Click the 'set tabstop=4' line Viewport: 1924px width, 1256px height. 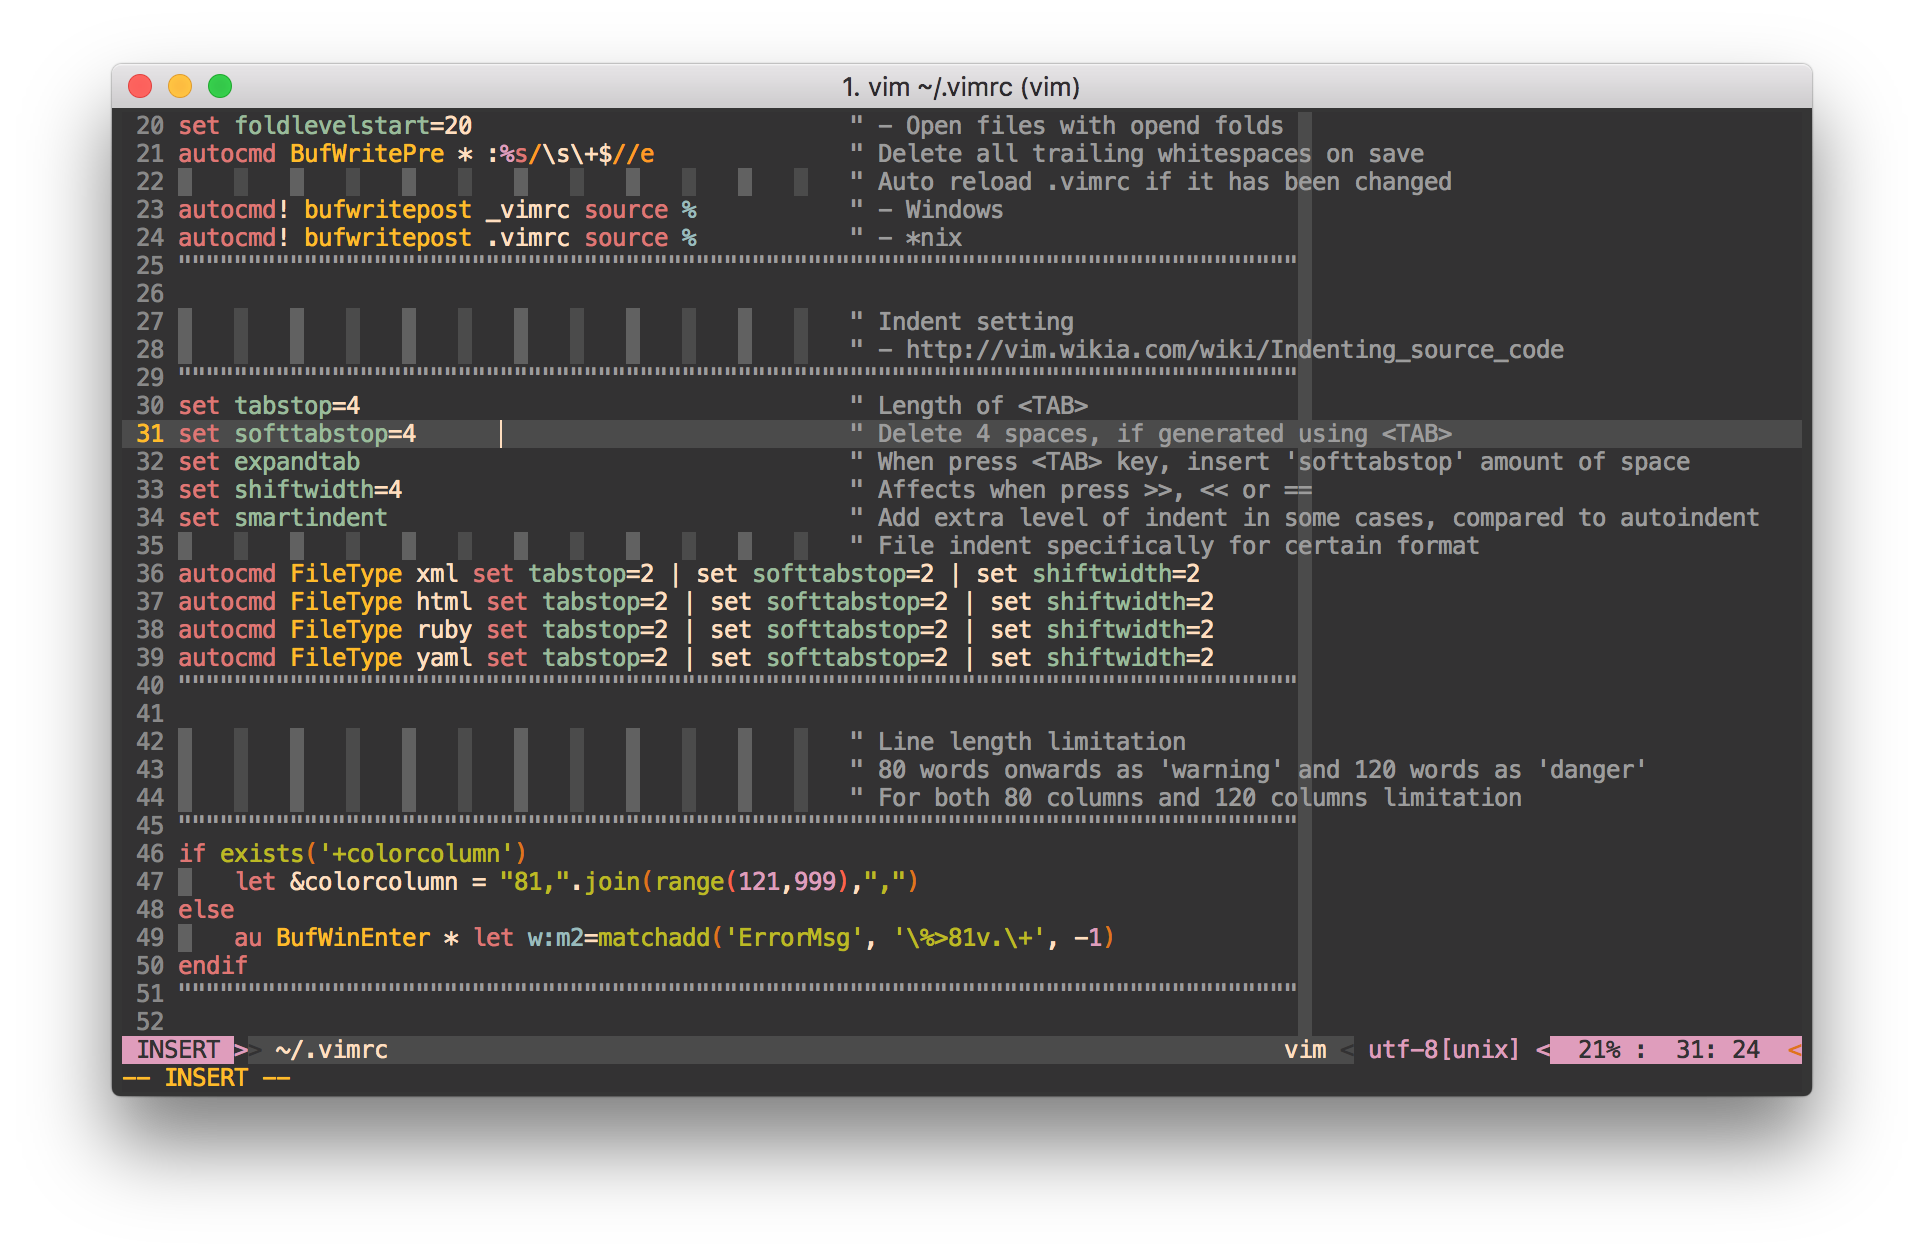click(269, 405)
